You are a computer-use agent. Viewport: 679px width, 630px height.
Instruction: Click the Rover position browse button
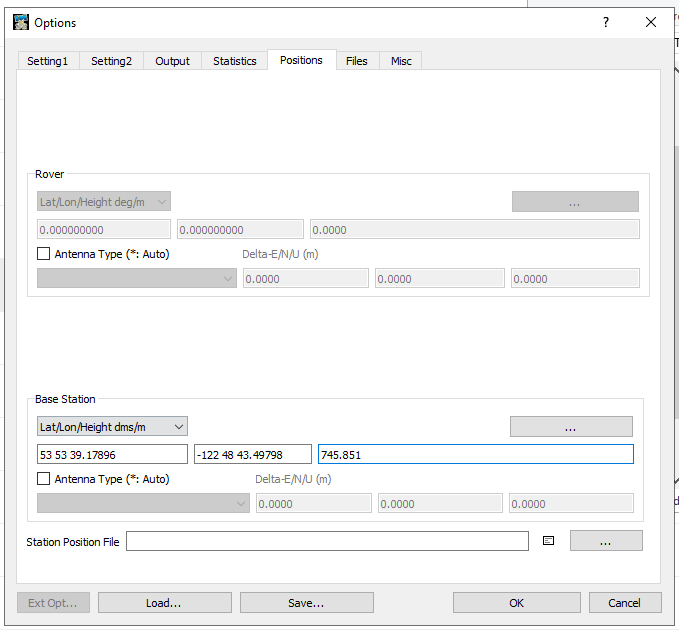coord(575,202)
